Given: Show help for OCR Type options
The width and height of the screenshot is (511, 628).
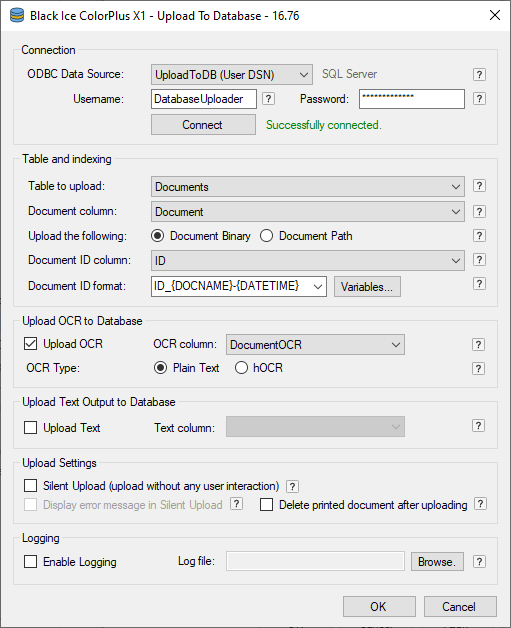Looking at the screenshot, I should tap(478, 368).
